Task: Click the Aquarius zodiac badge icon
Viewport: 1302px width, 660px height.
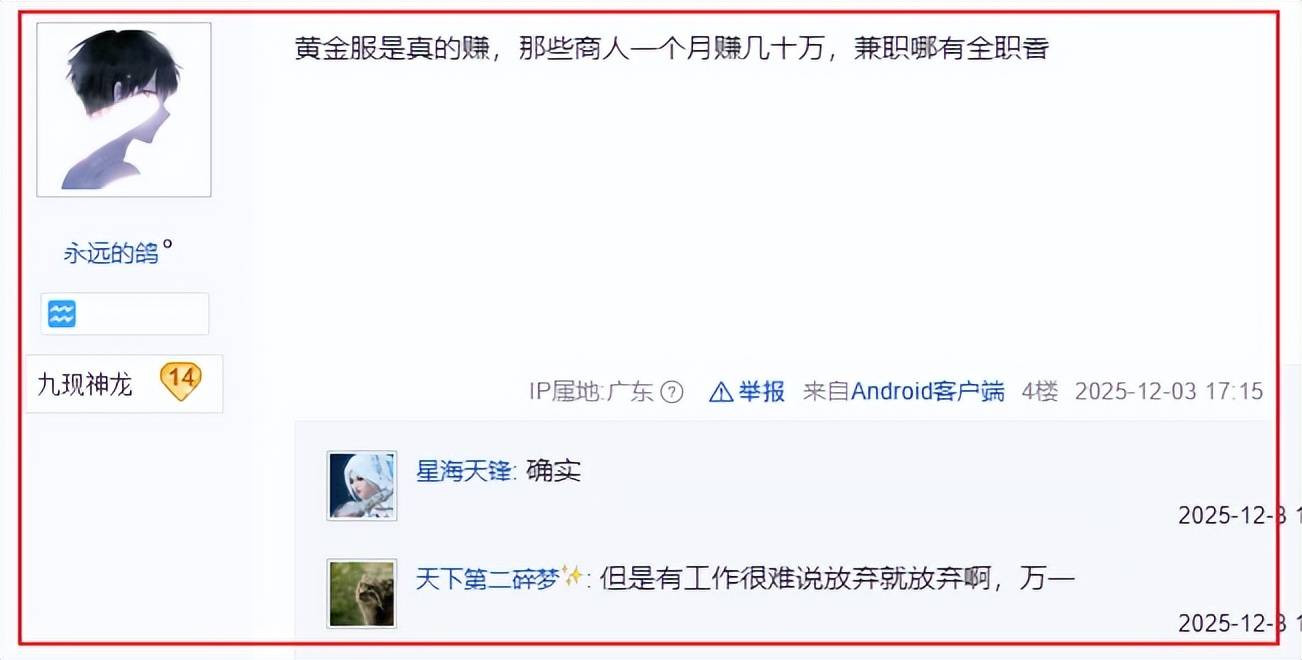Action: (62, 314)
